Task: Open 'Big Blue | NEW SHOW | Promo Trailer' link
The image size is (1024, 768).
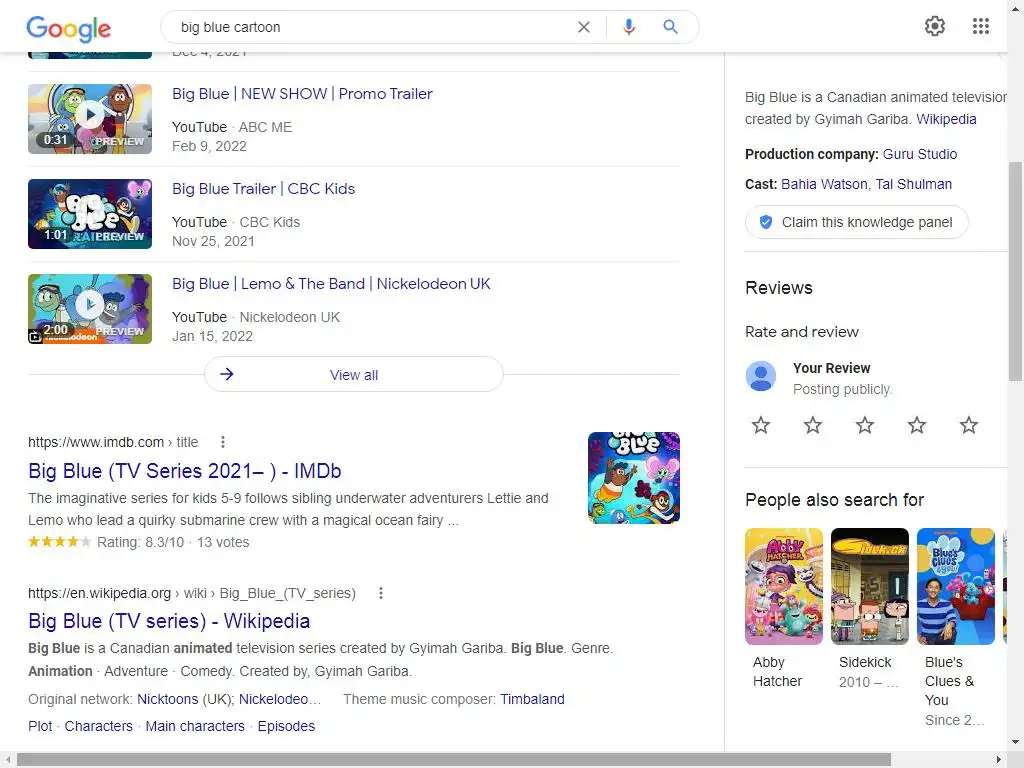Action: pyautogui.click(x=302, y=93)
